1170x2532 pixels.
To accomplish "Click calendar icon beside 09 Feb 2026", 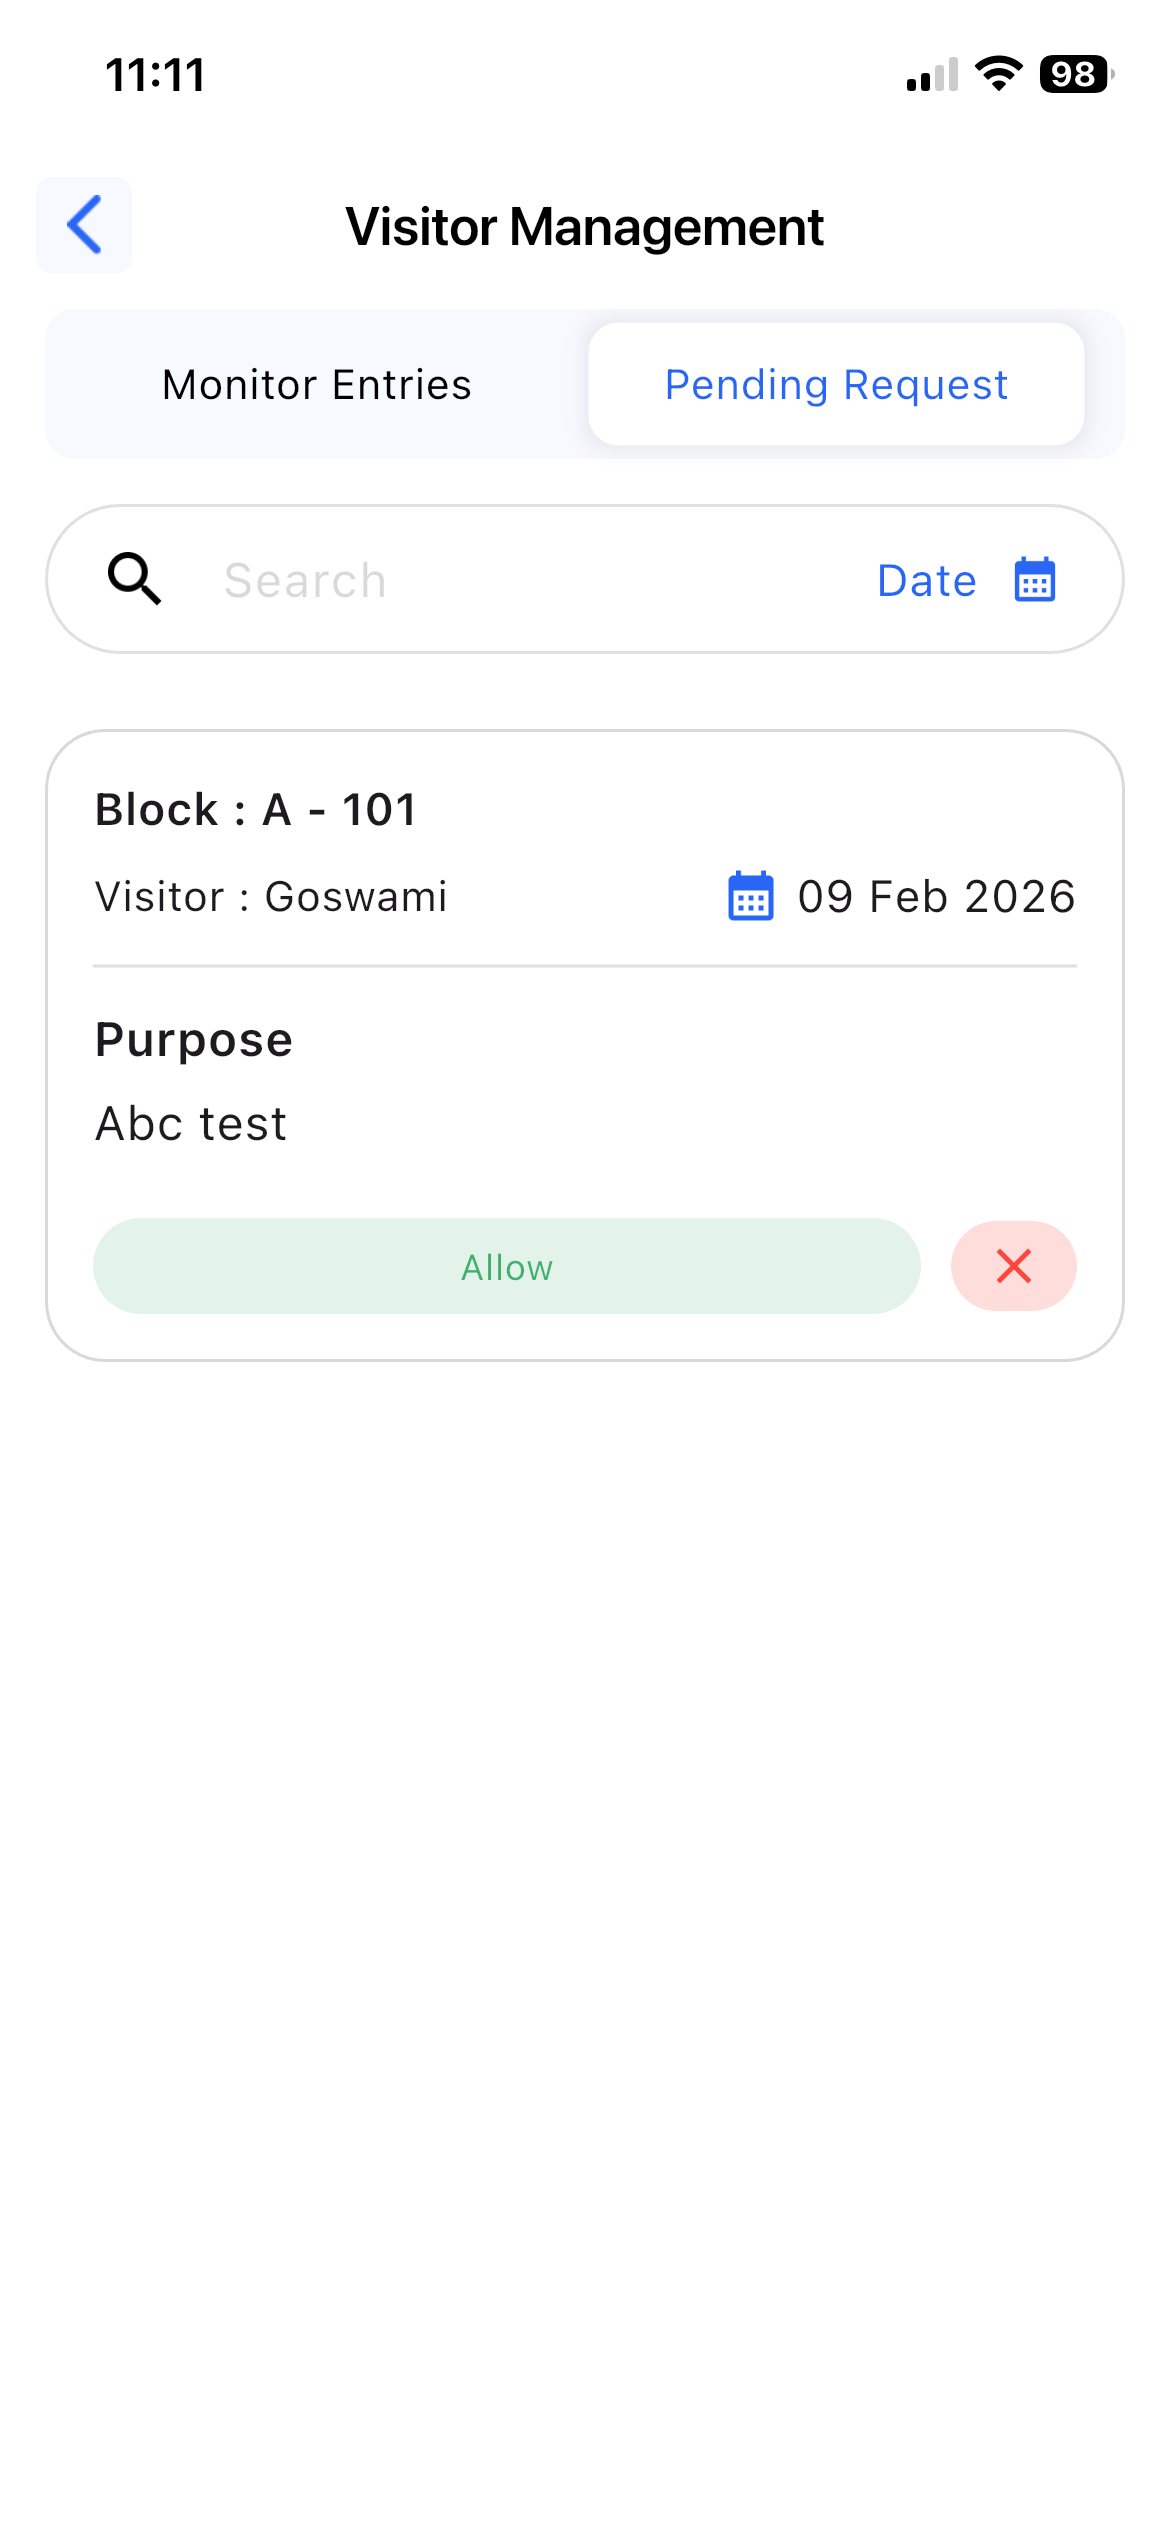I will (751, 896).
